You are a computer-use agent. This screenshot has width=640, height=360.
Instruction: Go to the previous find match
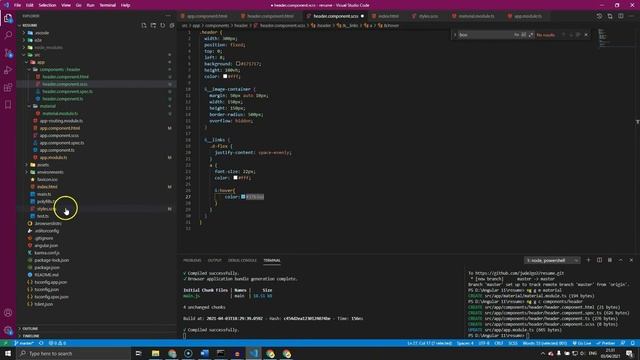point(564,35)
